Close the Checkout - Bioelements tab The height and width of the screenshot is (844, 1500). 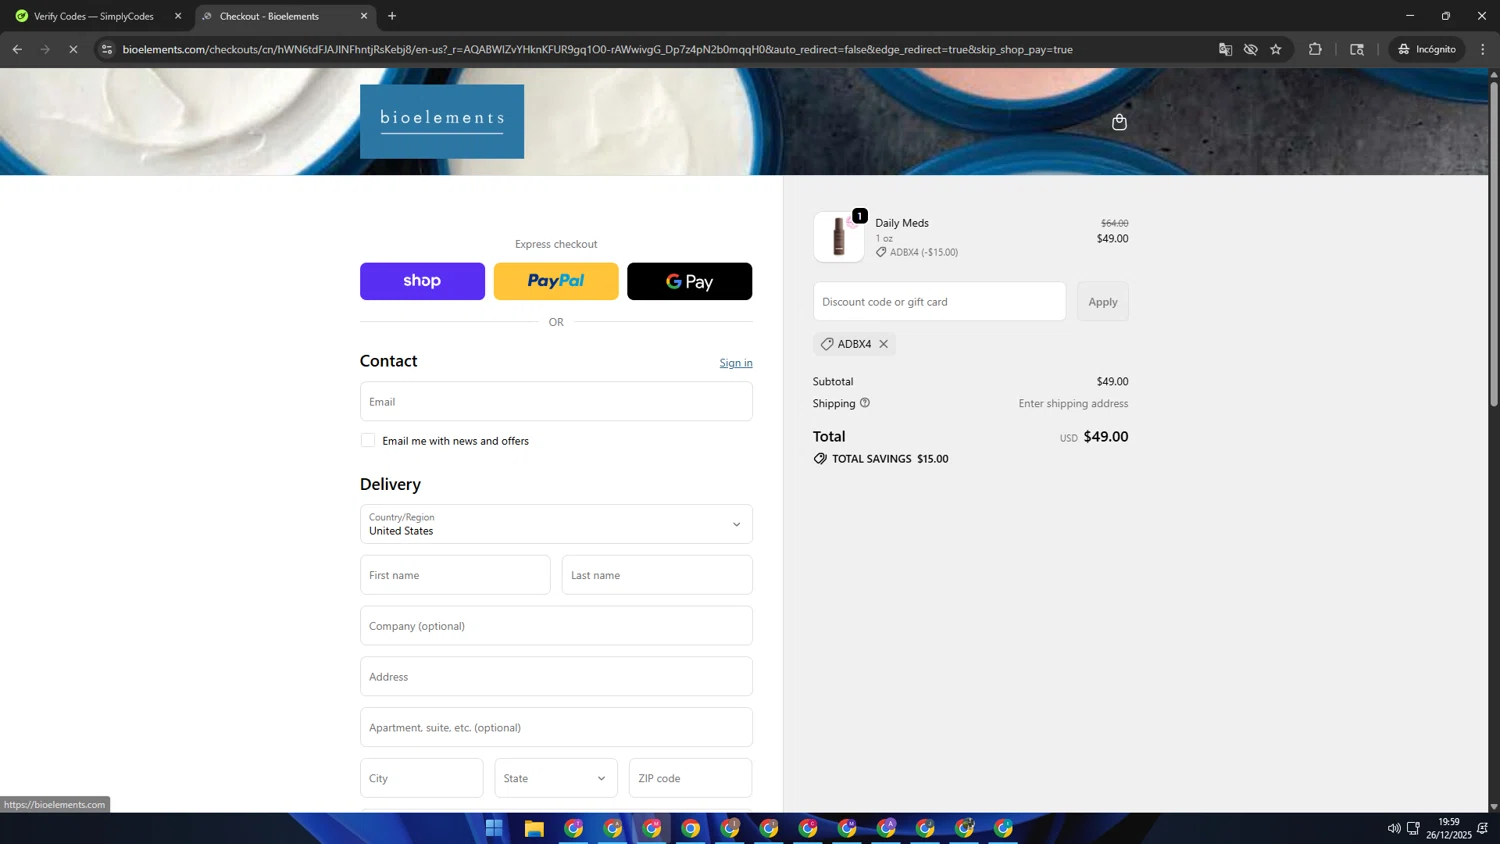point(364,16)
